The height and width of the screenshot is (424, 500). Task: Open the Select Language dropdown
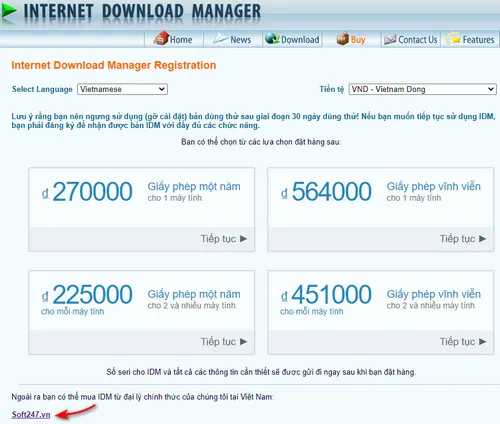point(122,89)
